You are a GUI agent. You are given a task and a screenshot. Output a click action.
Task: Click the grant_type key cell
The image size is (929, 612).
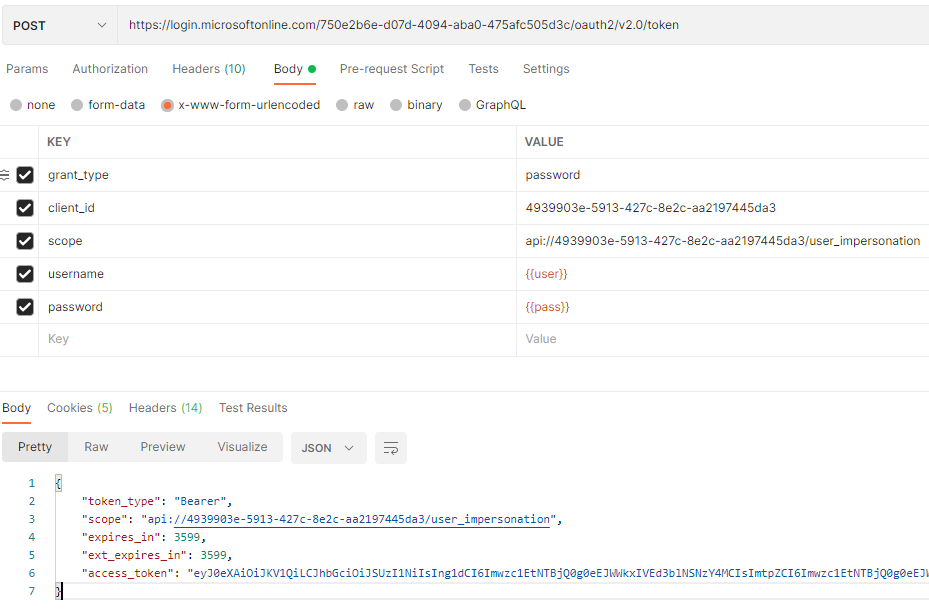coord(277,175)
